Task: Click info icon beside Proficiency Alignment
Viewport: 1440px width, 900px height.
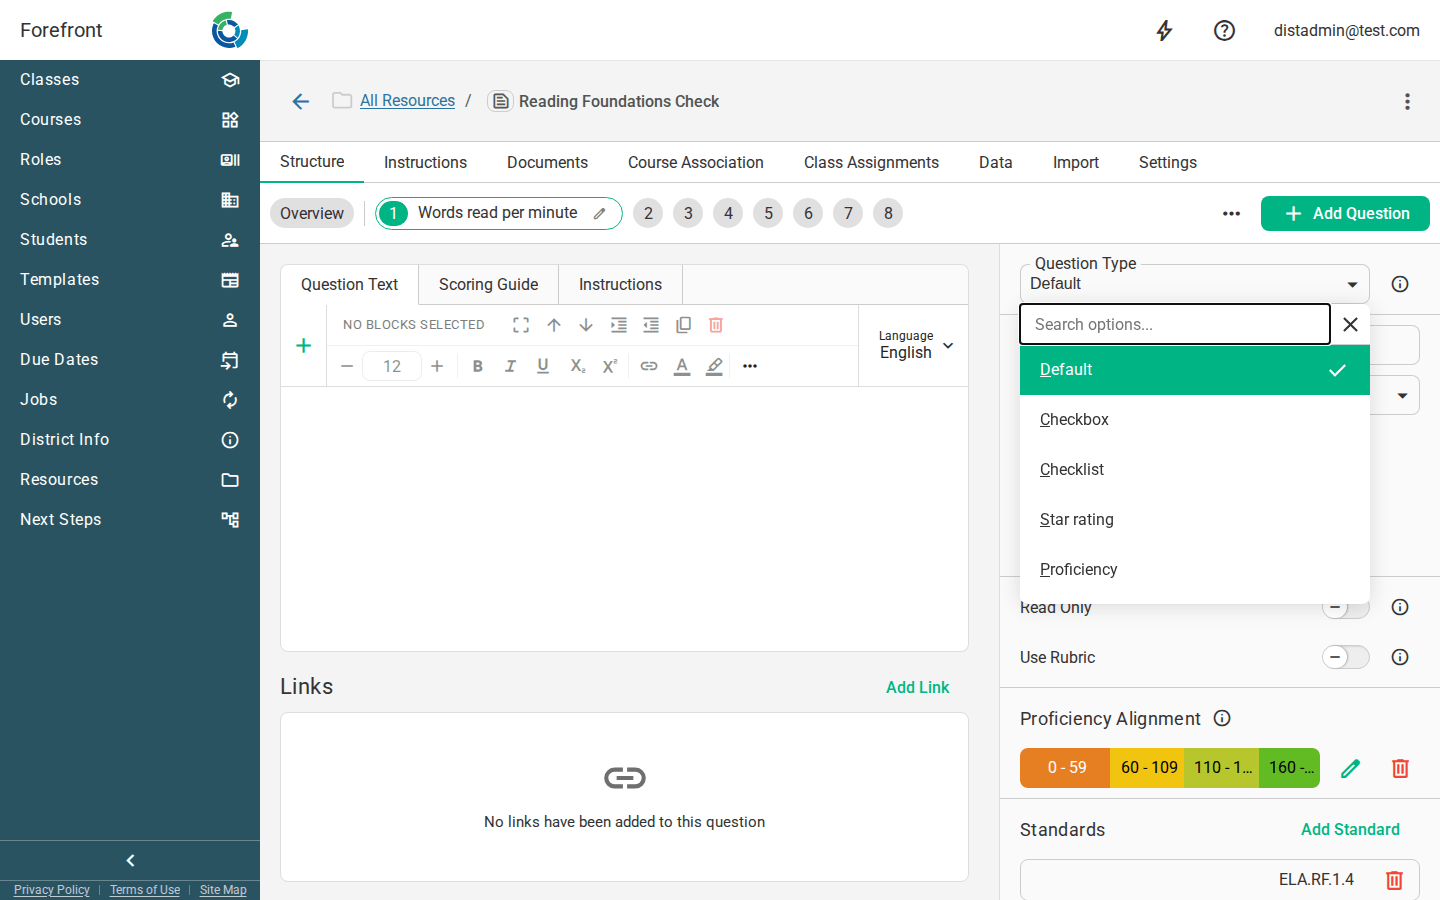Action: click(x=1222, y=718)
